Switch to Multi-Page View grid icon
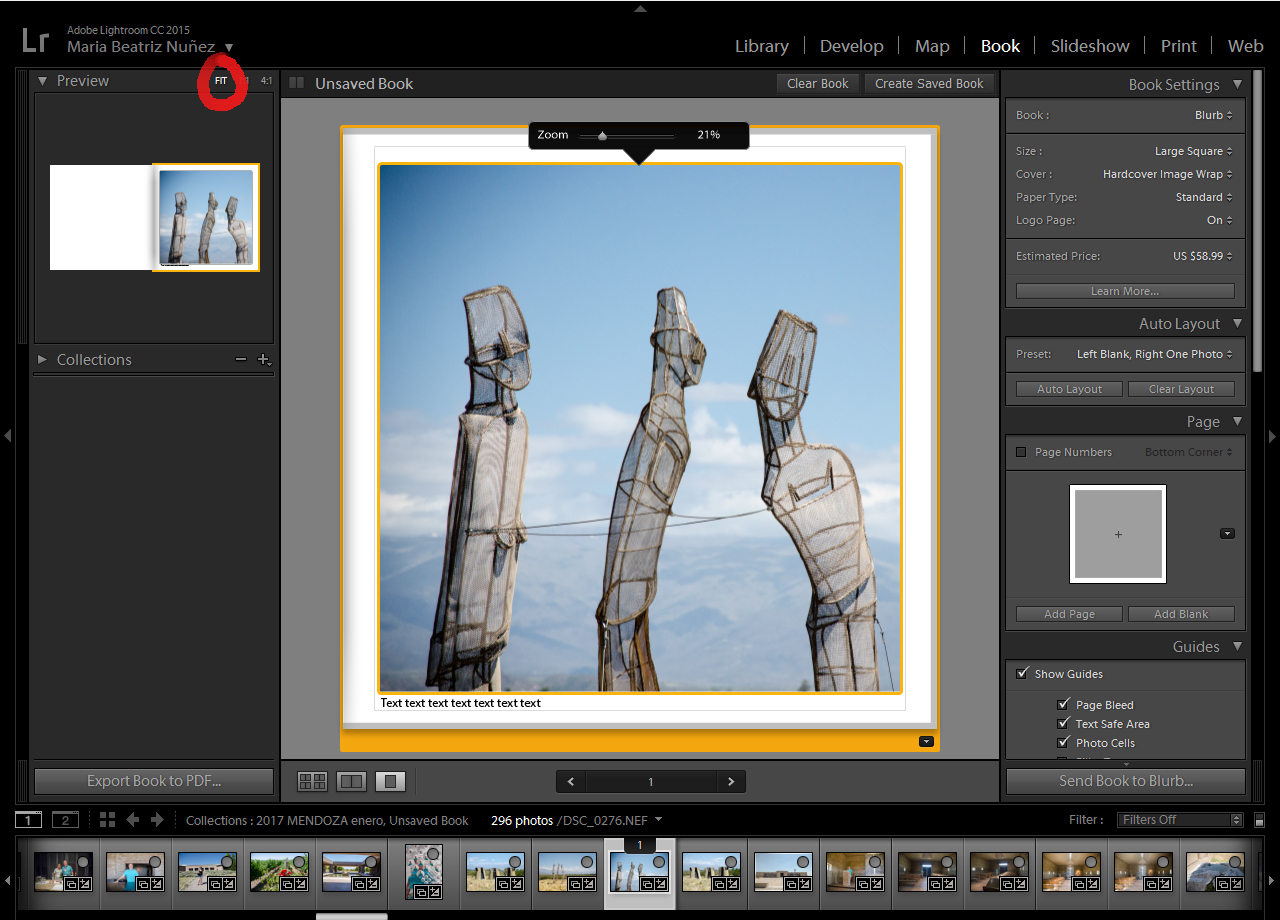This screenshot has height=920, width=1280. point(313,781)
